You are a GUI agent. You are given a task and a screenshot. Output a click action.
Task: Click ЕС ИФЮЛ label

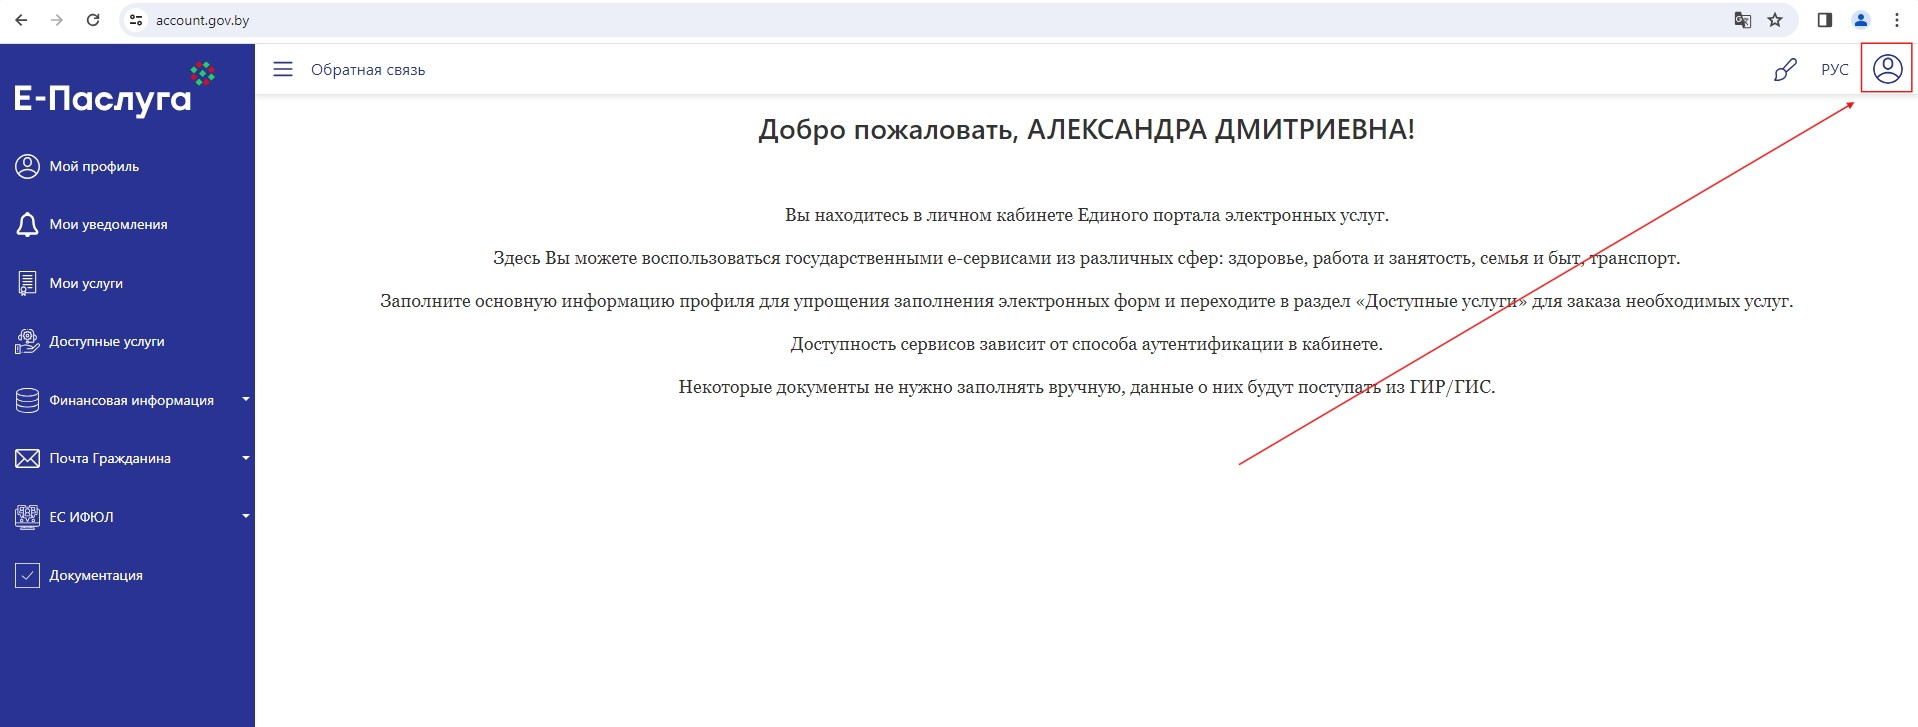coord(81,517)
